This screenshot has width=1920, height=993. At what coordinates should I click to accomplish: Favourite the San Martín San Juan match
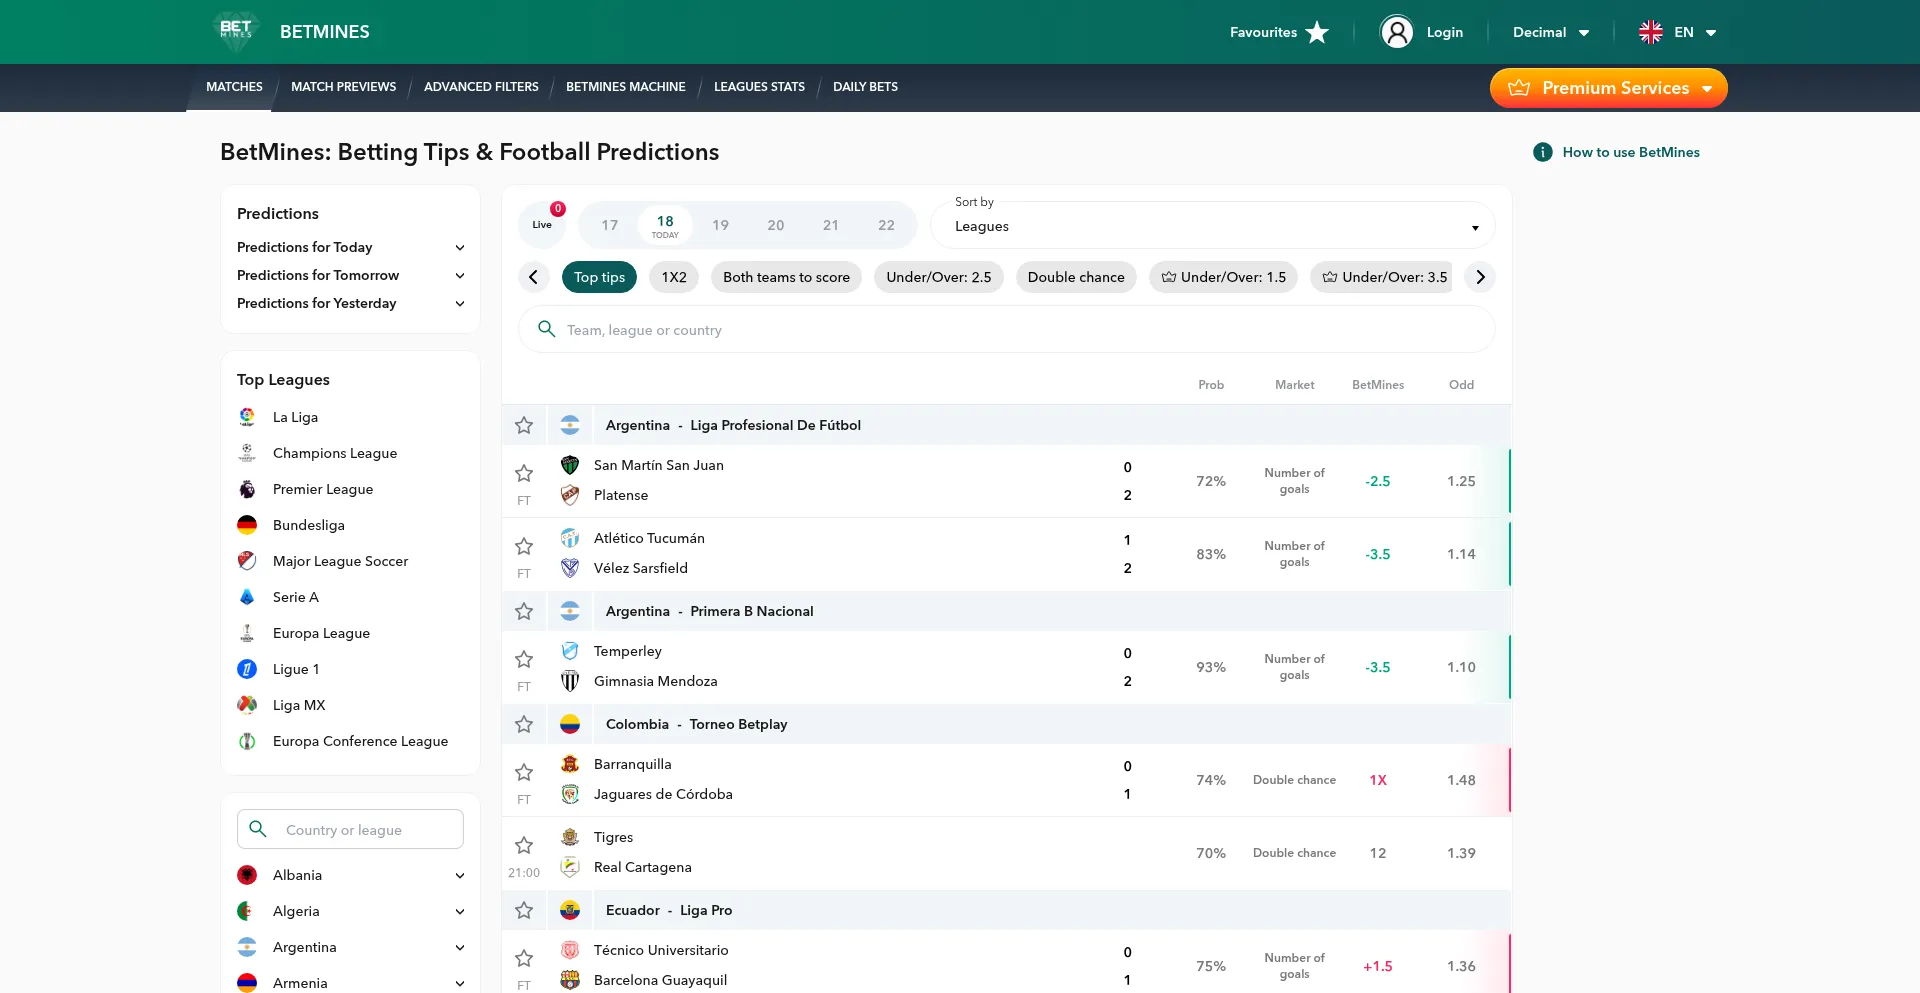(524, 473)
